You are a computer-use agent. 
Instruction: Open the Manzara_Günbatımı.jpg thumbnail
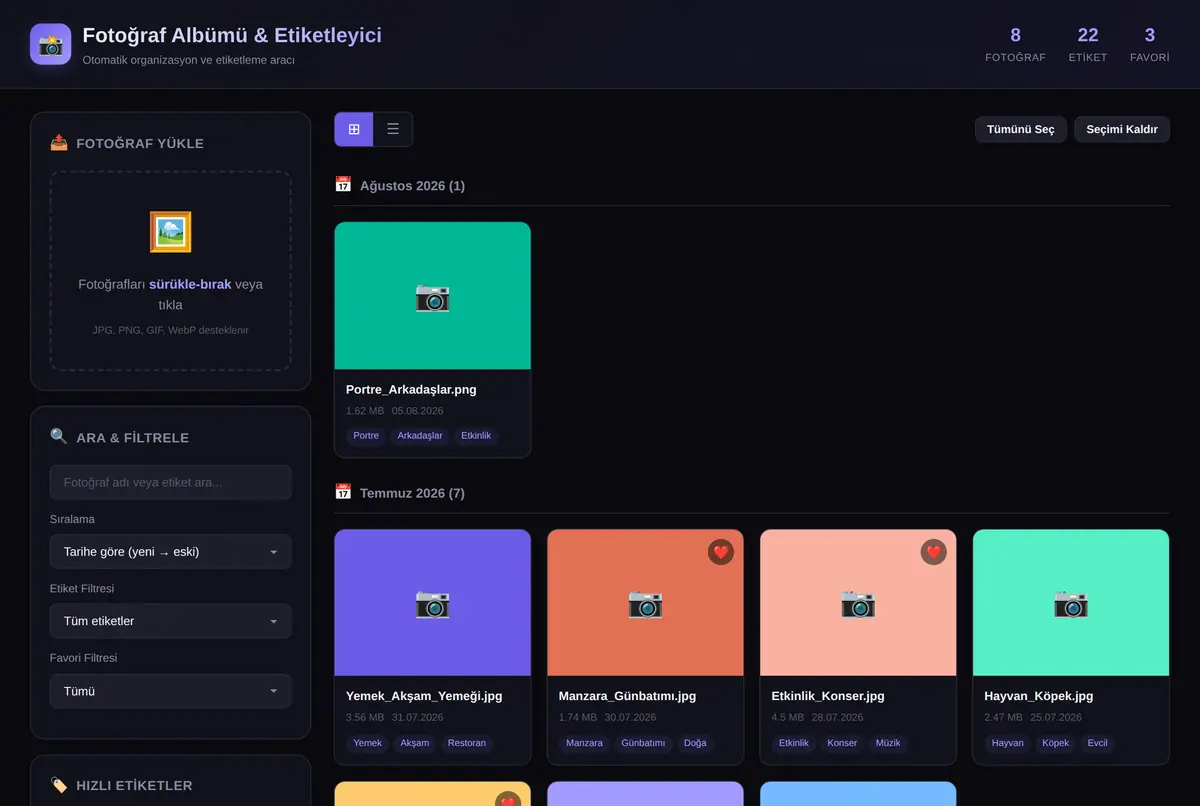[x=646, y=603]
